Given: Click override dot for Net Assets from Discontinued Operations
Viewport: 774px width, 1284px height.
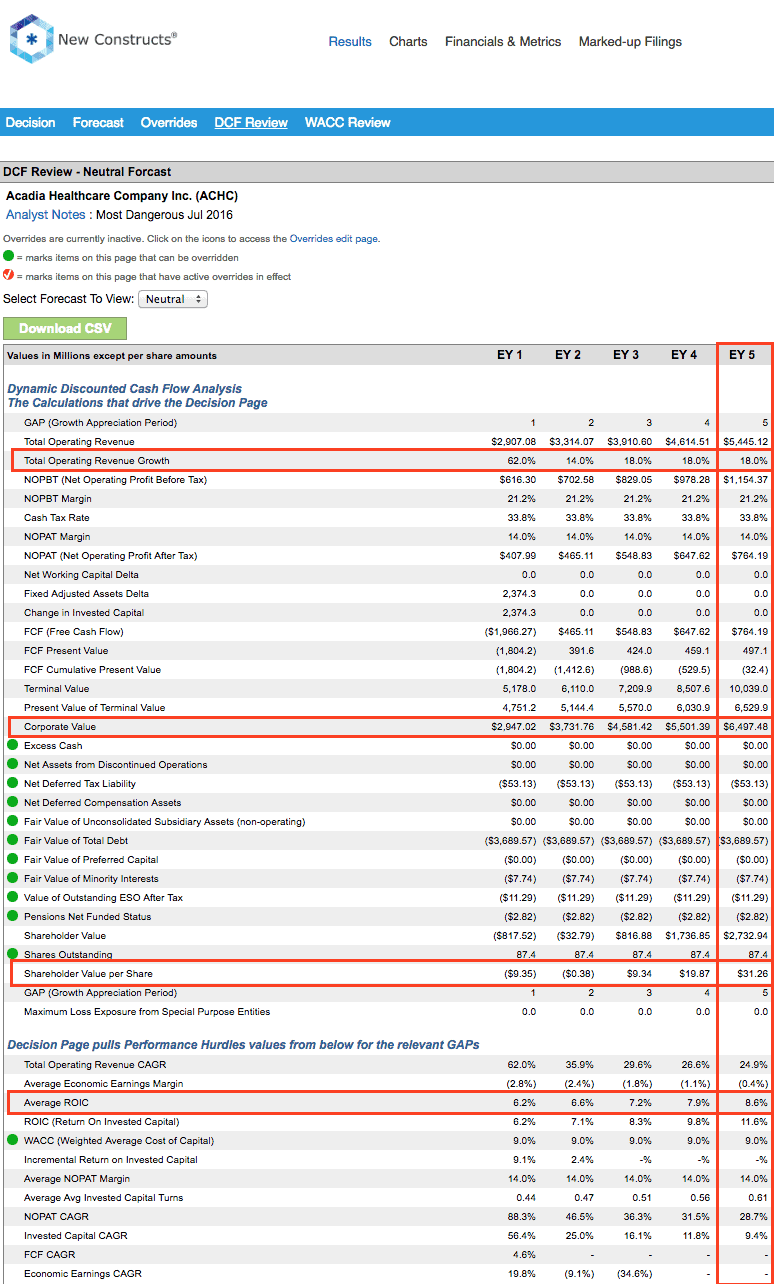Looking at the screenshot, I should 12,764.
